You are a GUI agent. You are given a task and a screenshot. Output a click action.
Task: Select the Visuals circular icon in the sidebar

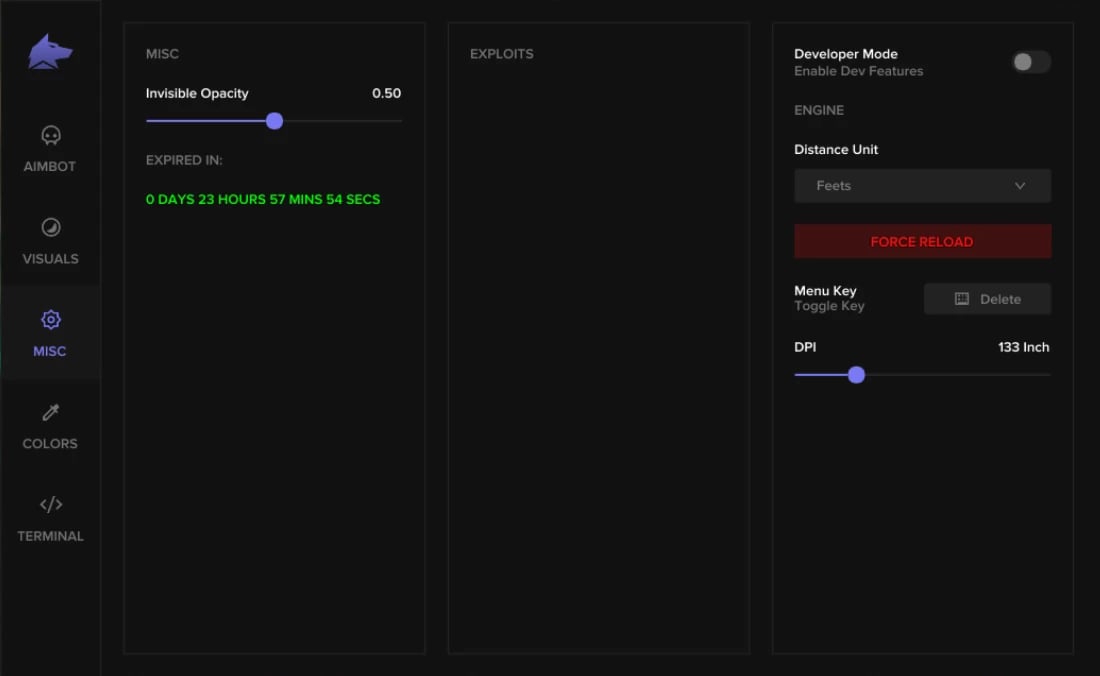click(51, 227)
